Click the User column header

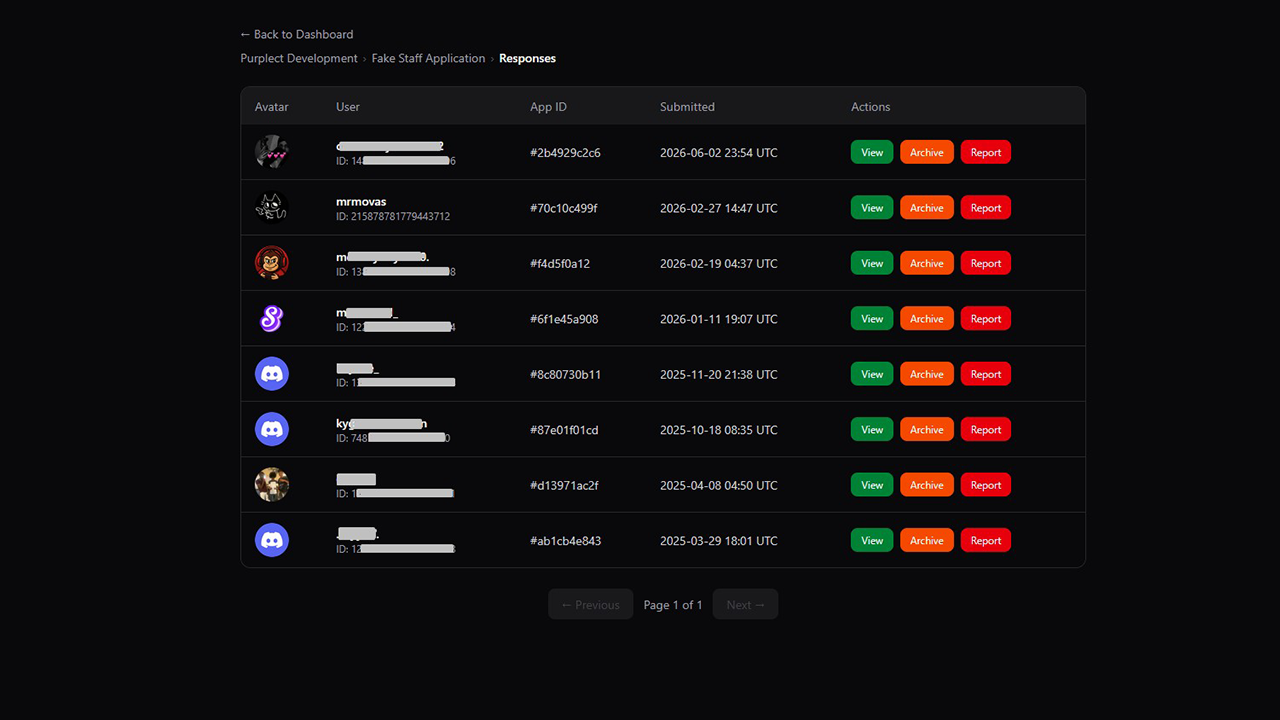(348, 107)
